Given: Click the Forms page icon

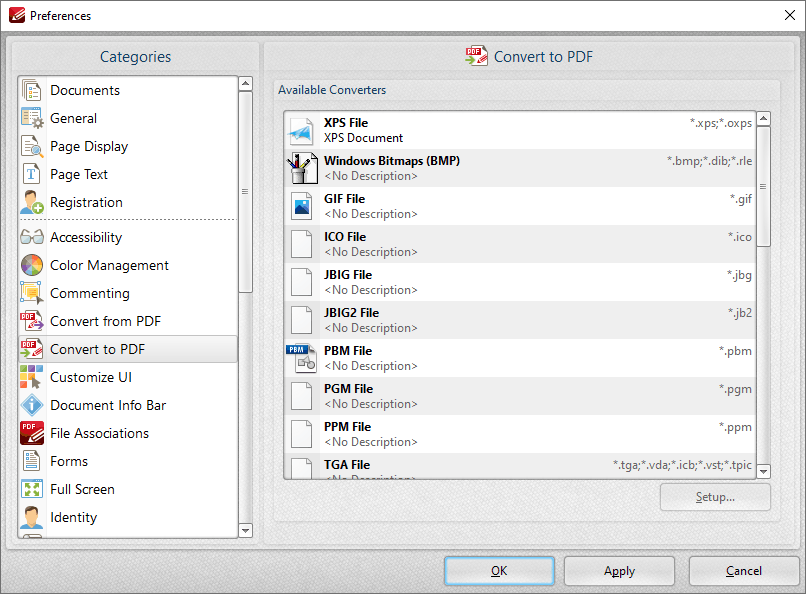Looking at the screenshot, I should [x=31, y=461].
